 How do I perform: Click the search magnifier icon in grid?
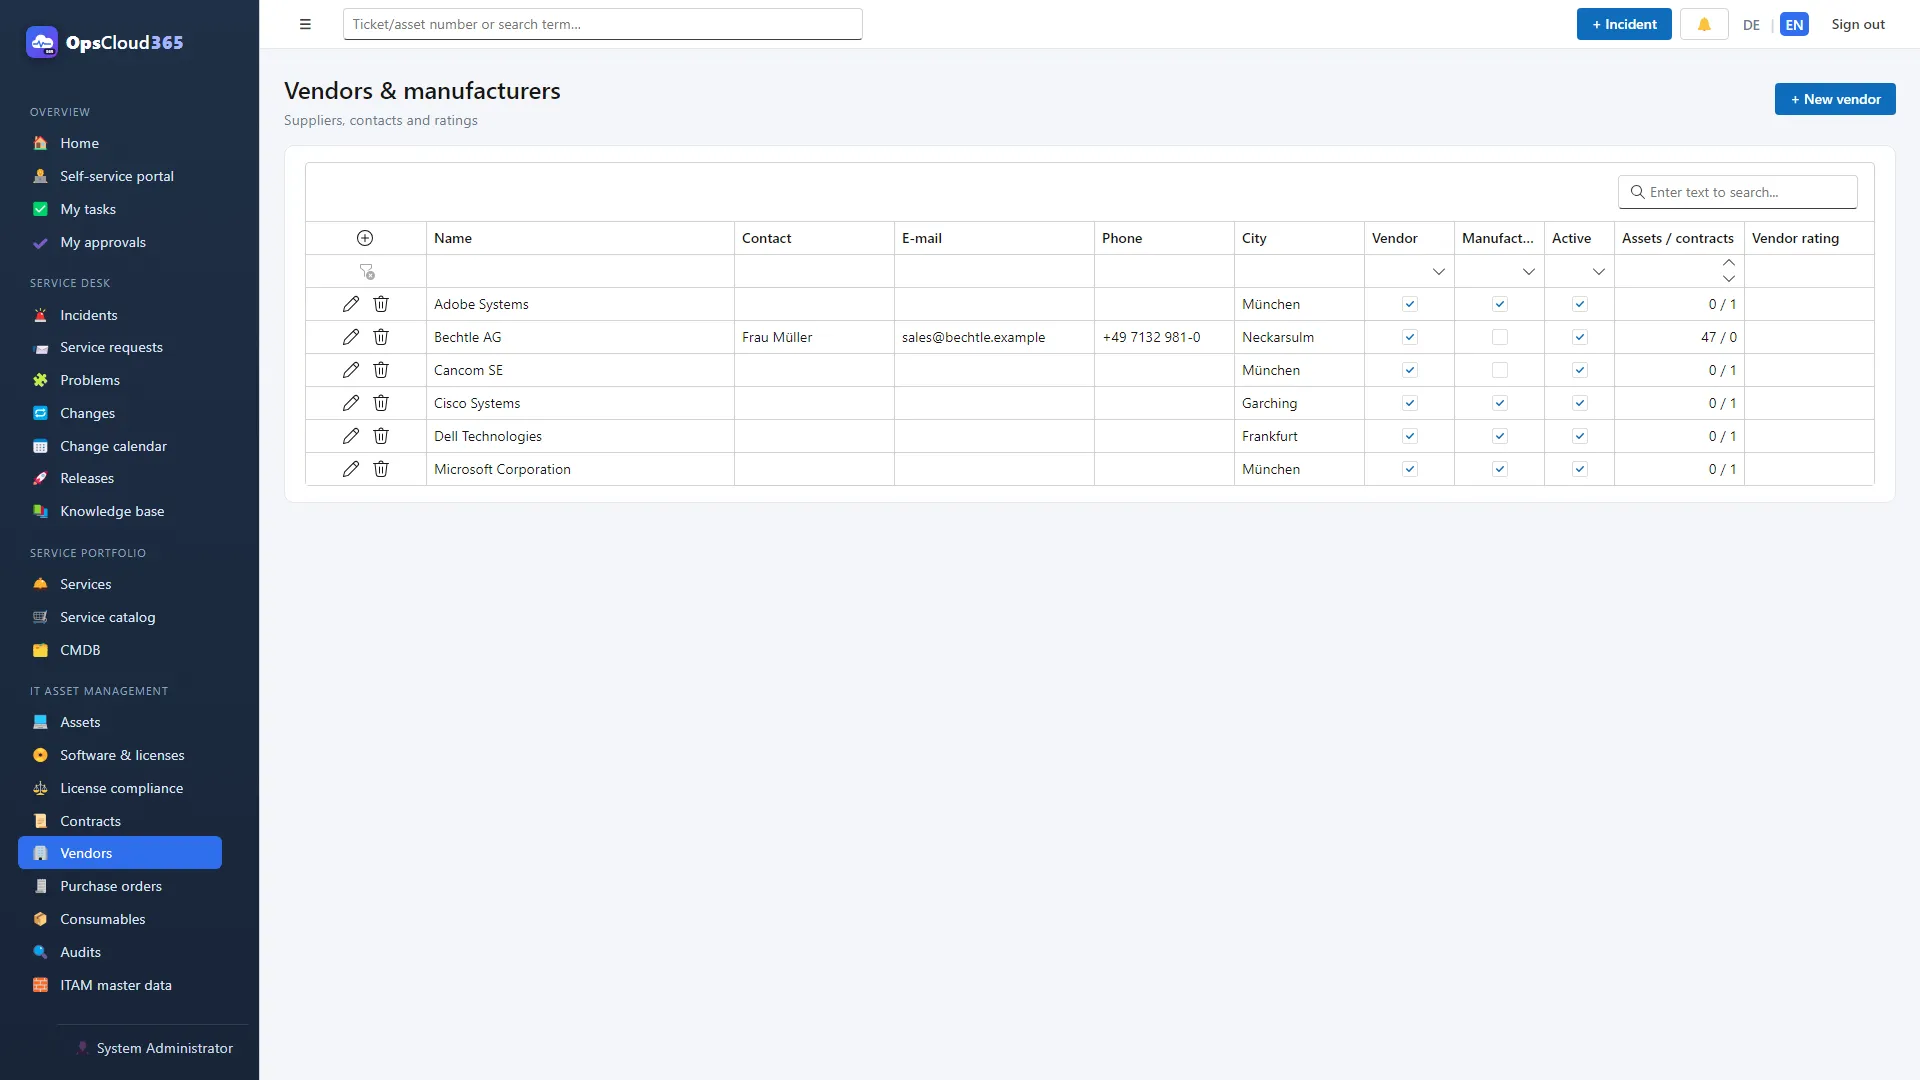point(1637,192)
